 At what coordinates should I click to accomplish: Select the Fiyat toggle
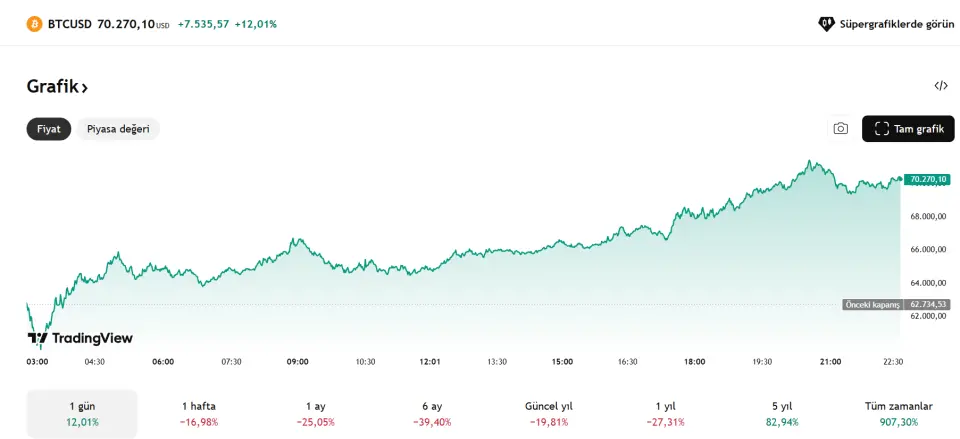point(49,129)
